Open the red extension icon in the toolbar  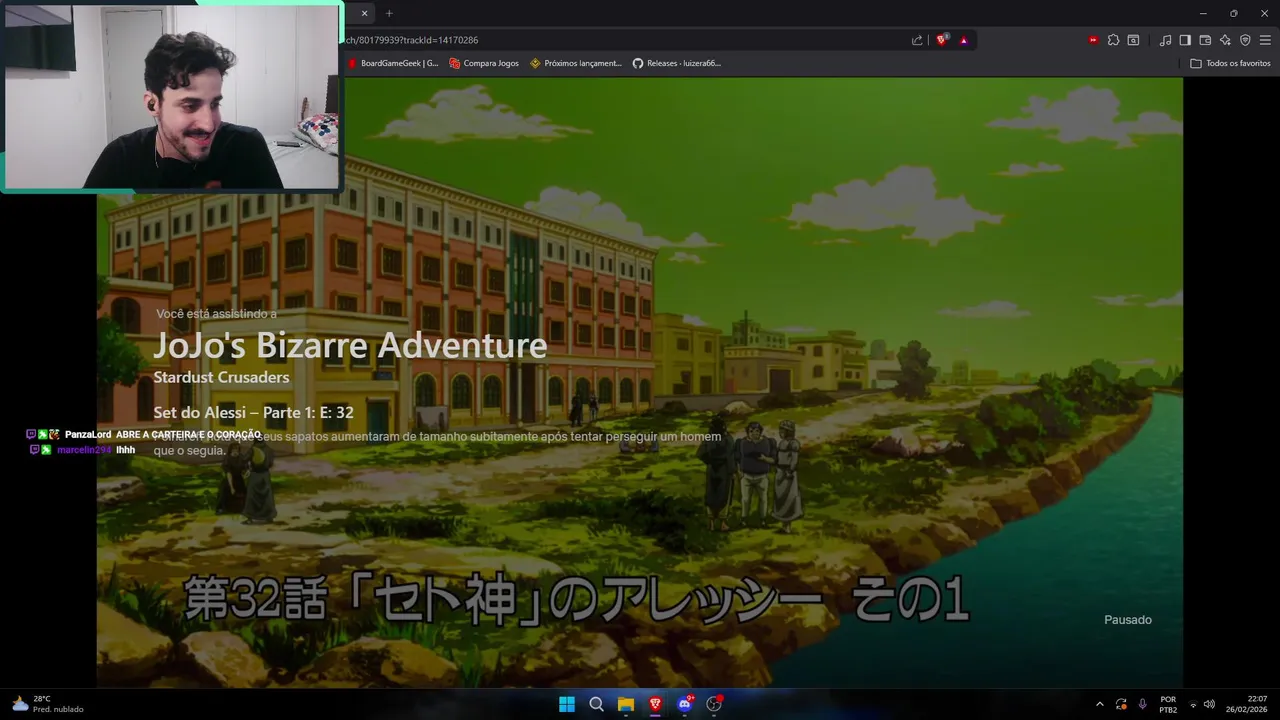1093,40
